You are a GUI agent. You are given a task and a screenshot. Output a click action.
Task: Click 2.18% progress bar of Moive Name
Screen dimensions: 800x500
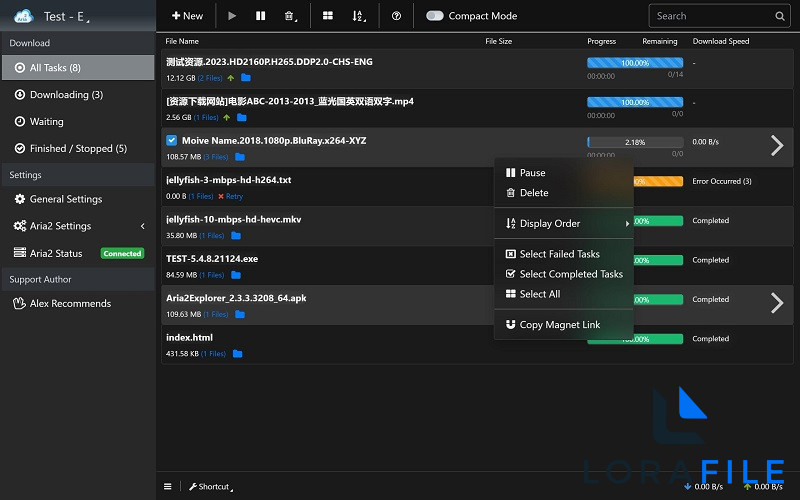pyautogui.click(x=635, y=142)
